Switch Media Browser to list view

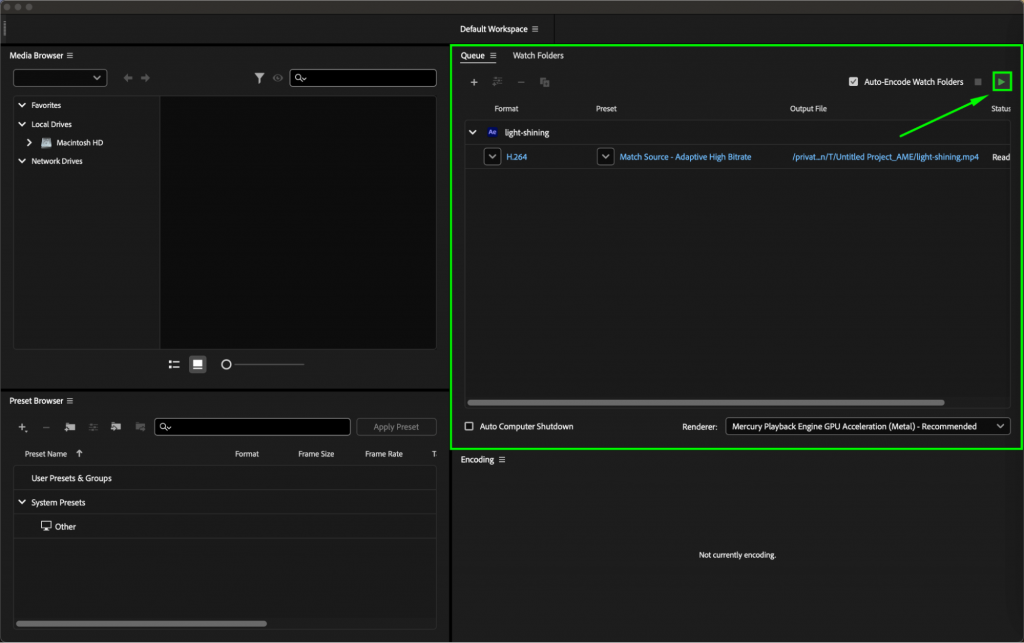coord(174,364)
